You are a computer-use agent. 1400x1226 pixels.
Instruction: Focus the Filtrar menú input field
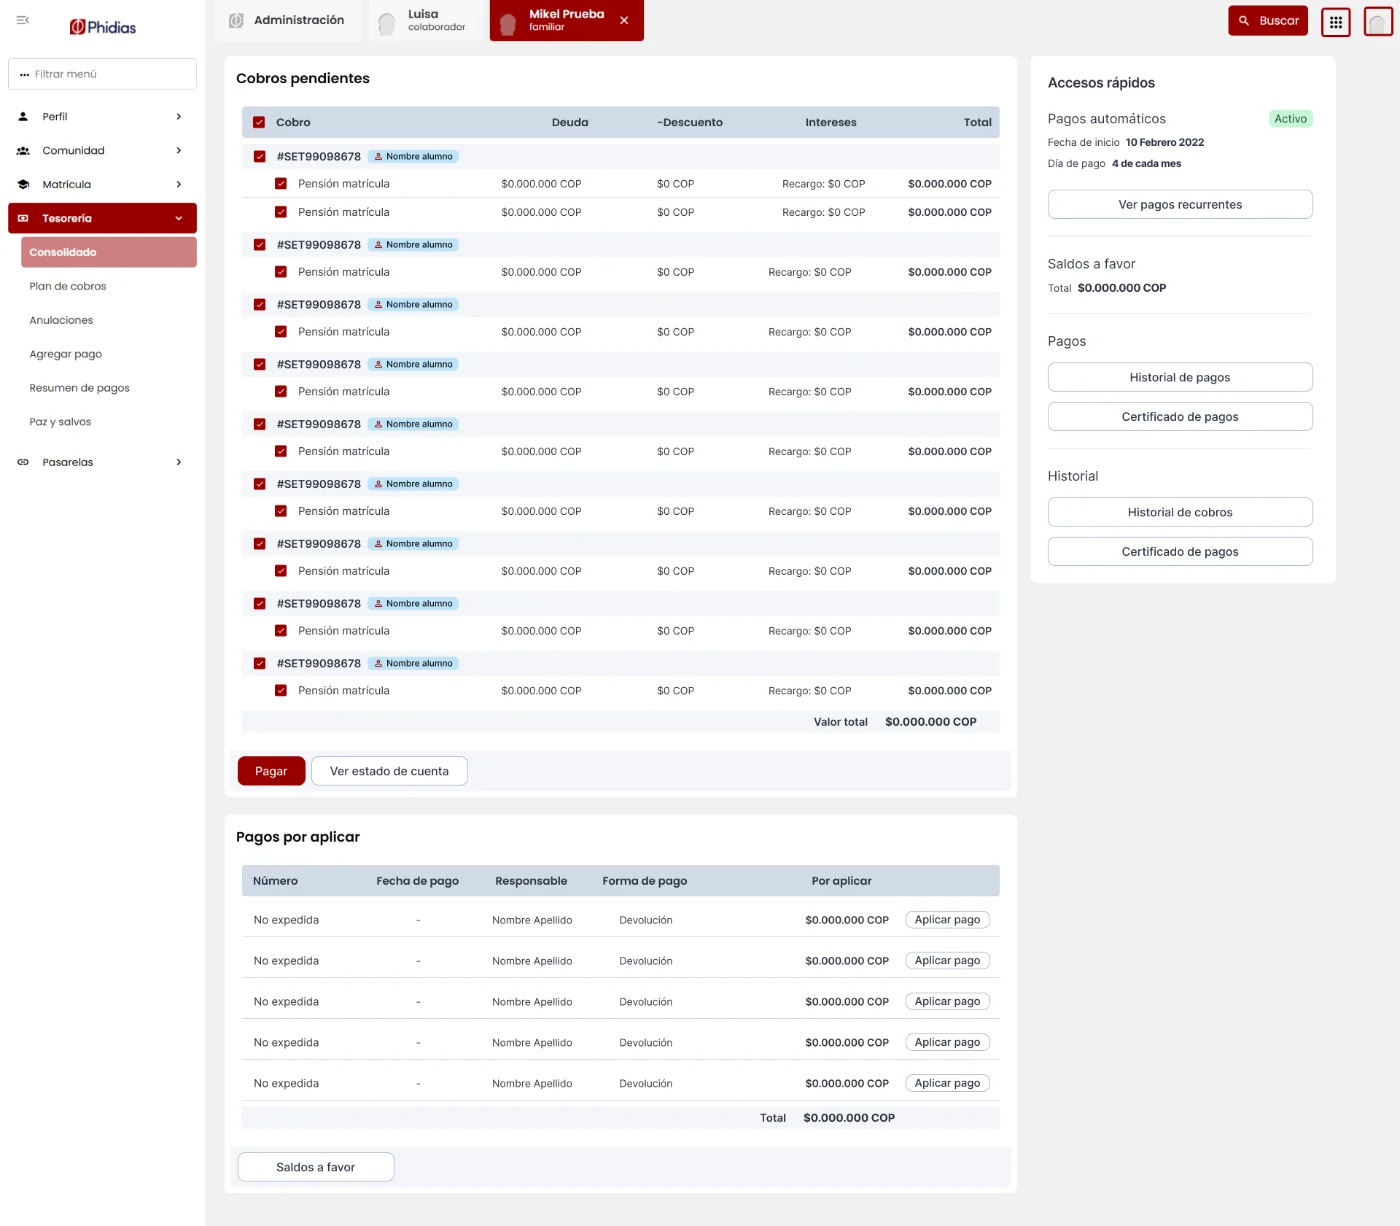tap(102, 74)
